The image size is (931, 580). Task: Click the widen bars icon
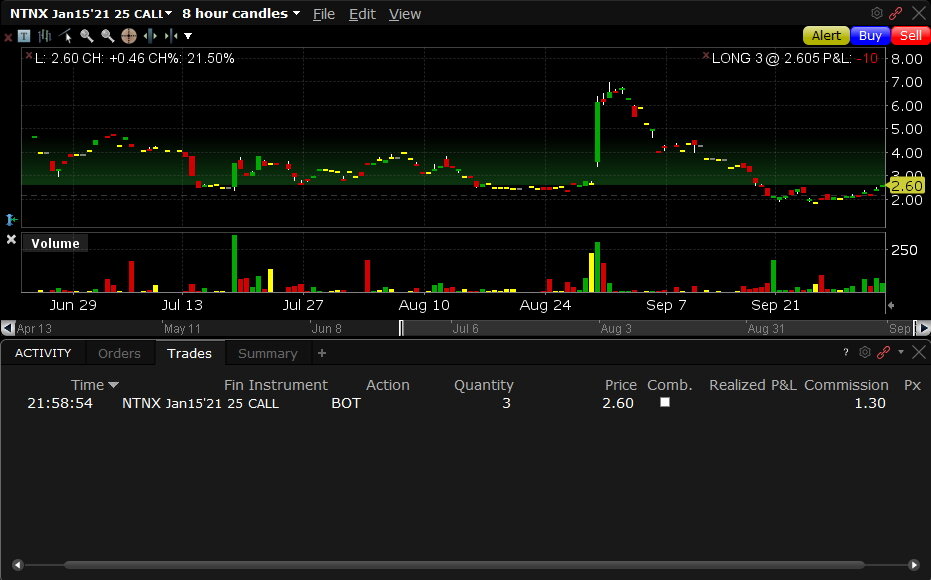150,36
